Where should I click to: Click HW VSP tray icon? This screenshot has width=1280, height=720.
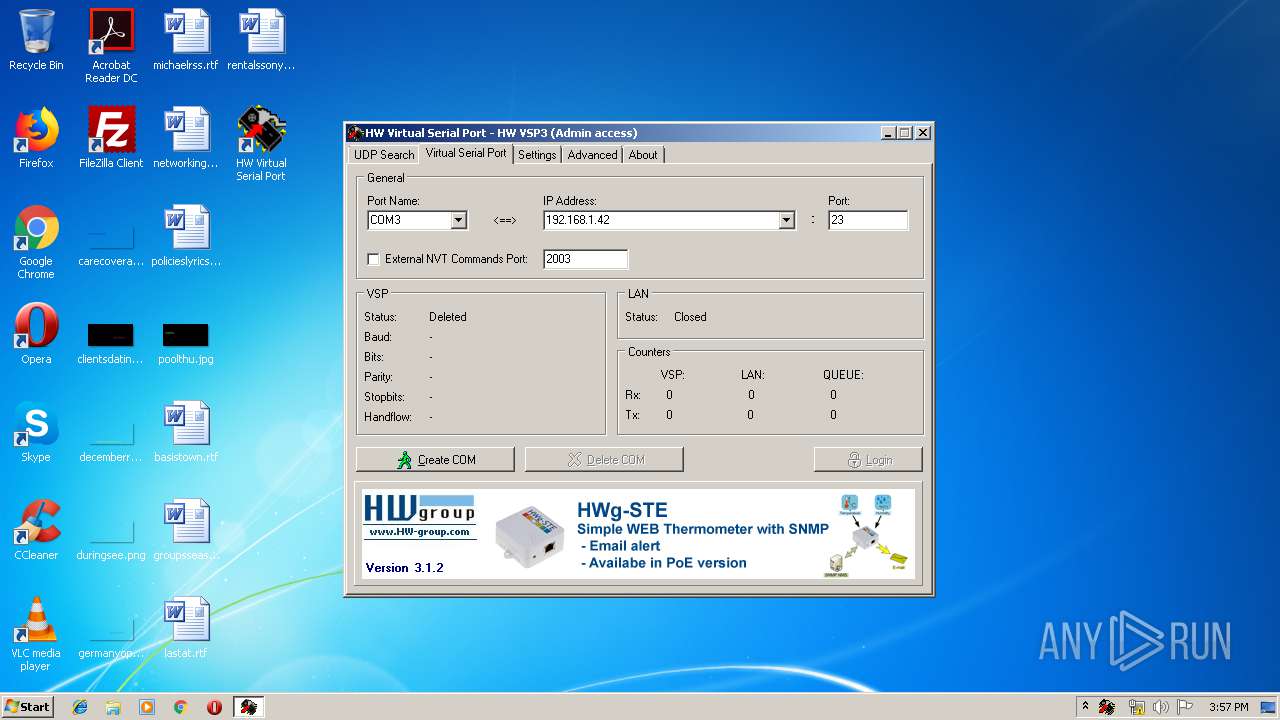(1107, 707)
